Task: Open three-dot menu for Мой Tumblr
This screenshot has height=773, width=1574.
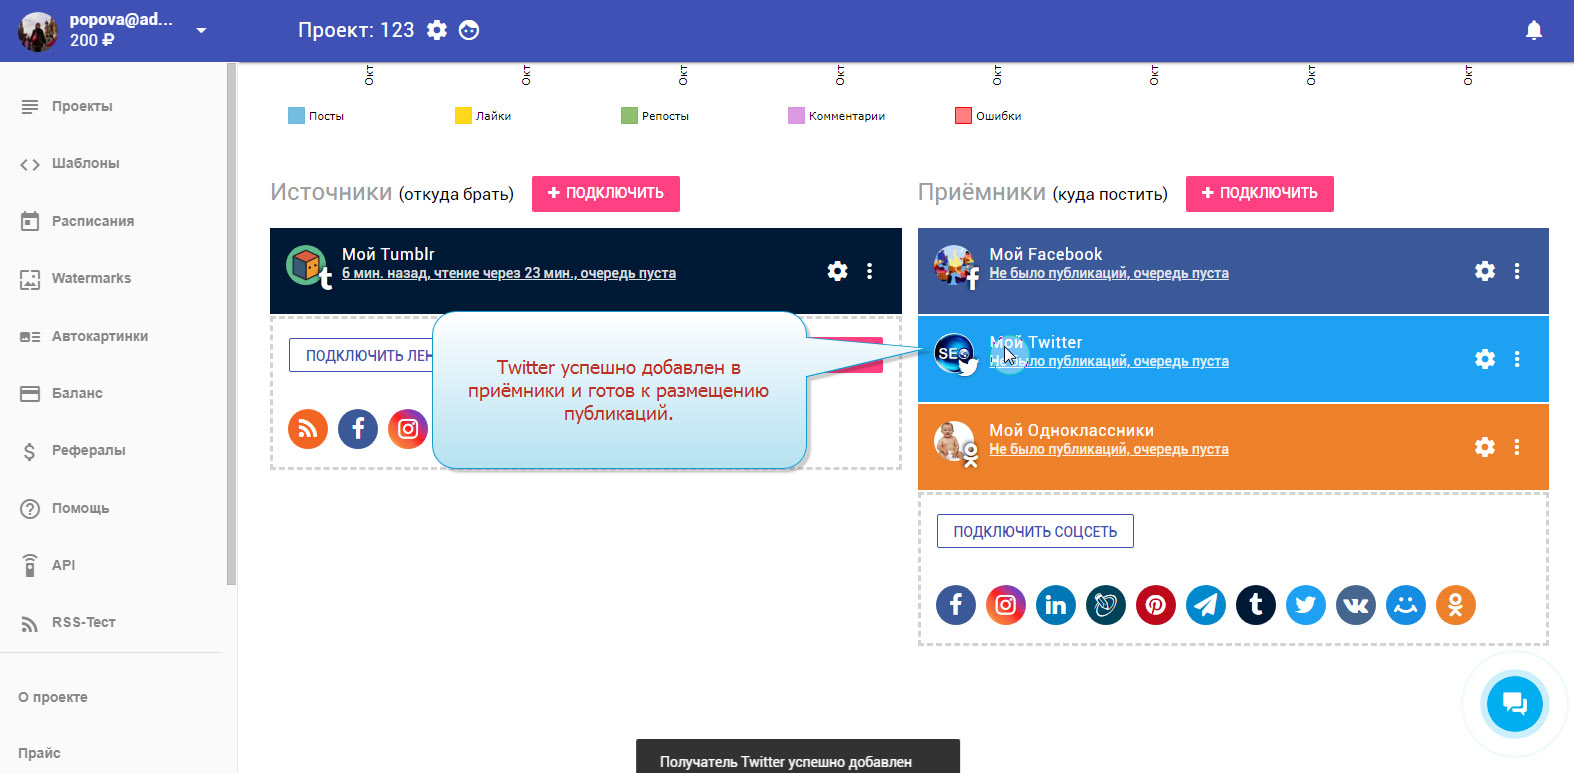Action: 869,271
